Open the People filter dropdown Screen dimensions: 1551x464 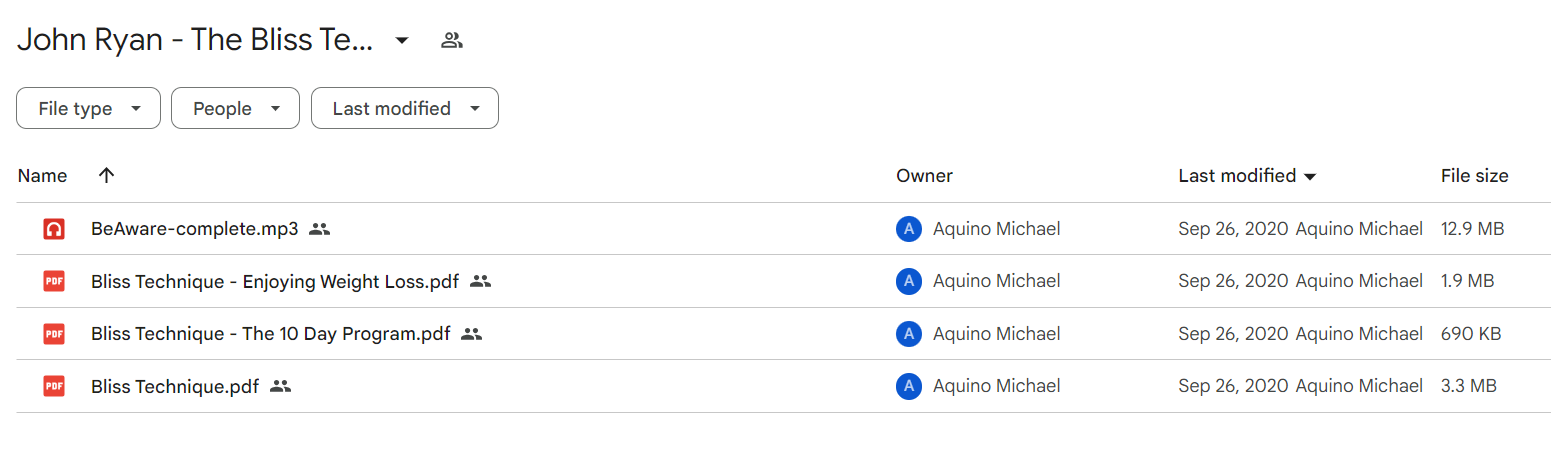tap(235, 108)
